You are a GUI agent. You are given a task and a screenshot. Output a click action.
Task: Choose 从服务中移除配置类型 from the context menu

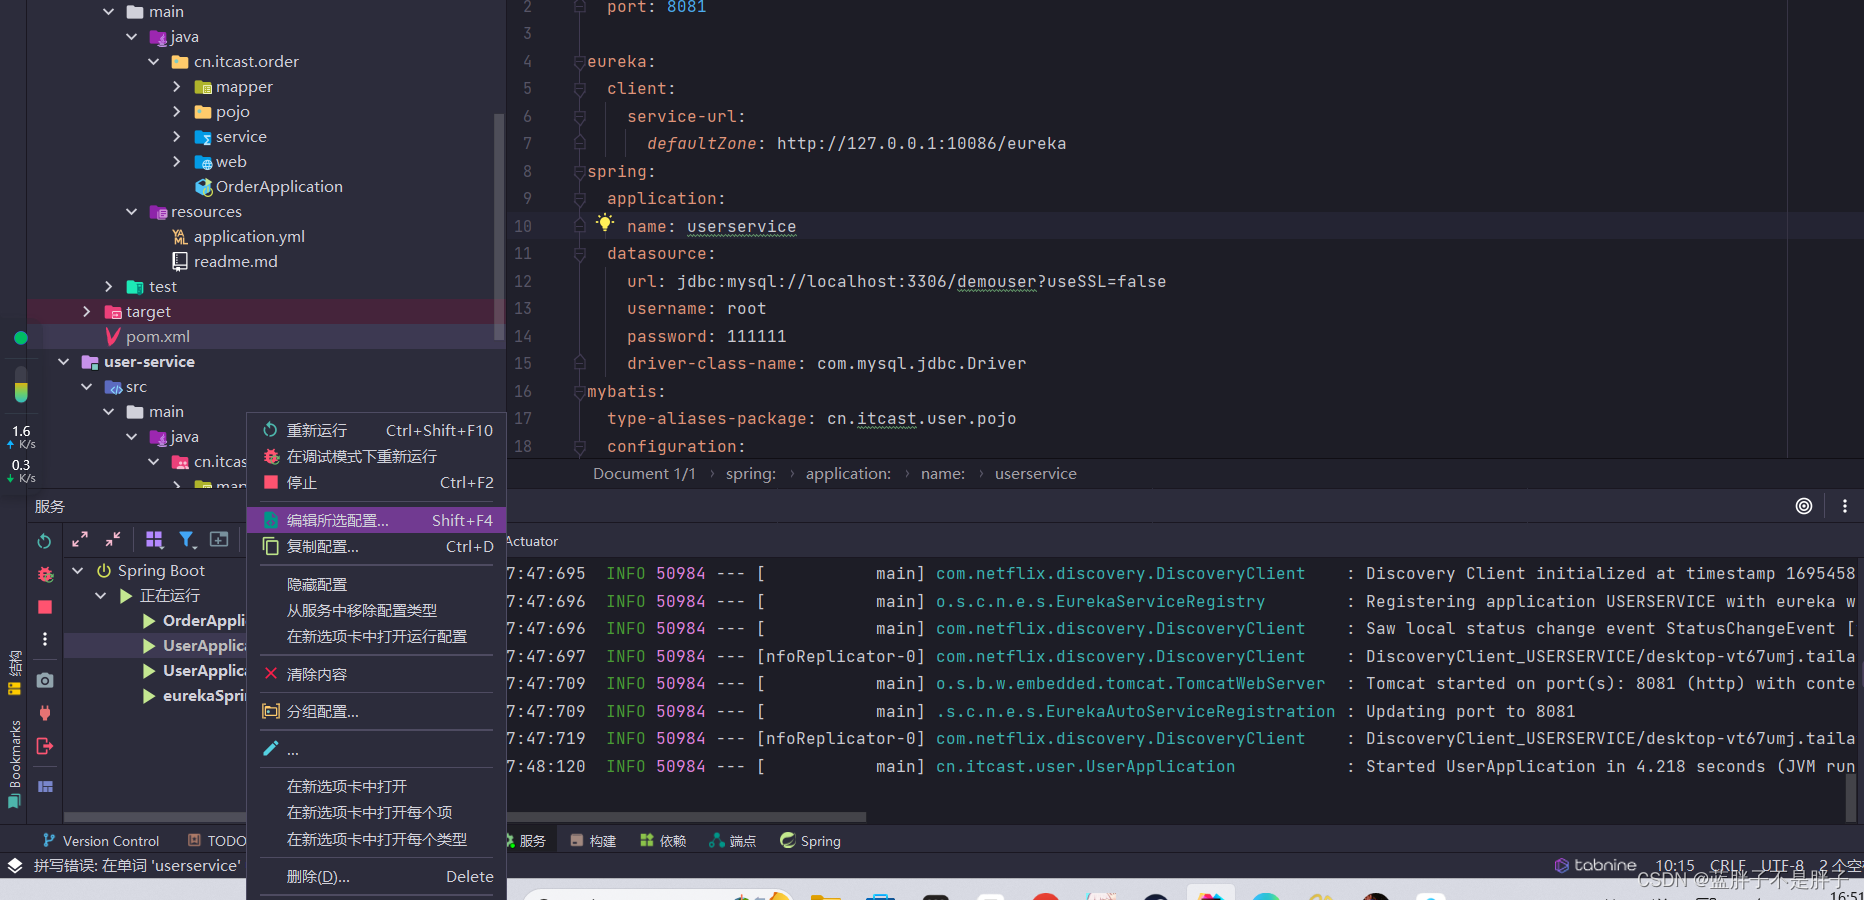[377, 610]
